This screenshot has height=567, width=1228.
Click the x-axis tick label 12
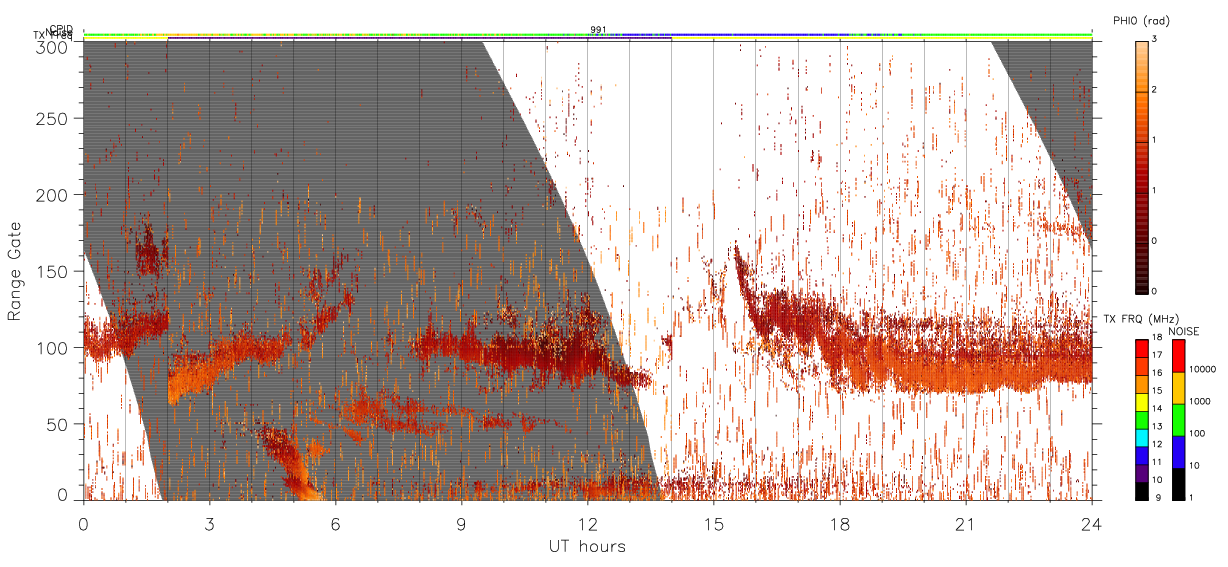pos(587,524)
